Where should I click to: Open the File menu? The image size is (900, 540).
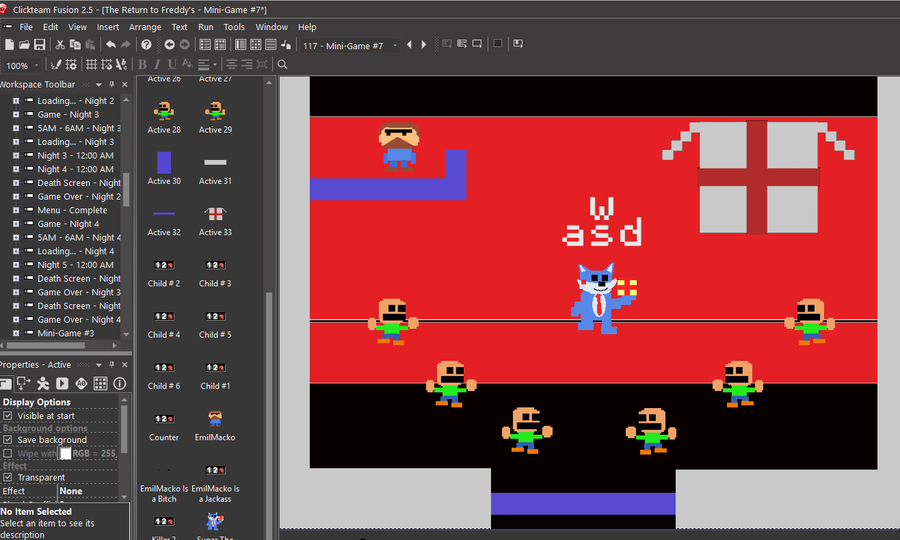tap(26, 27)
